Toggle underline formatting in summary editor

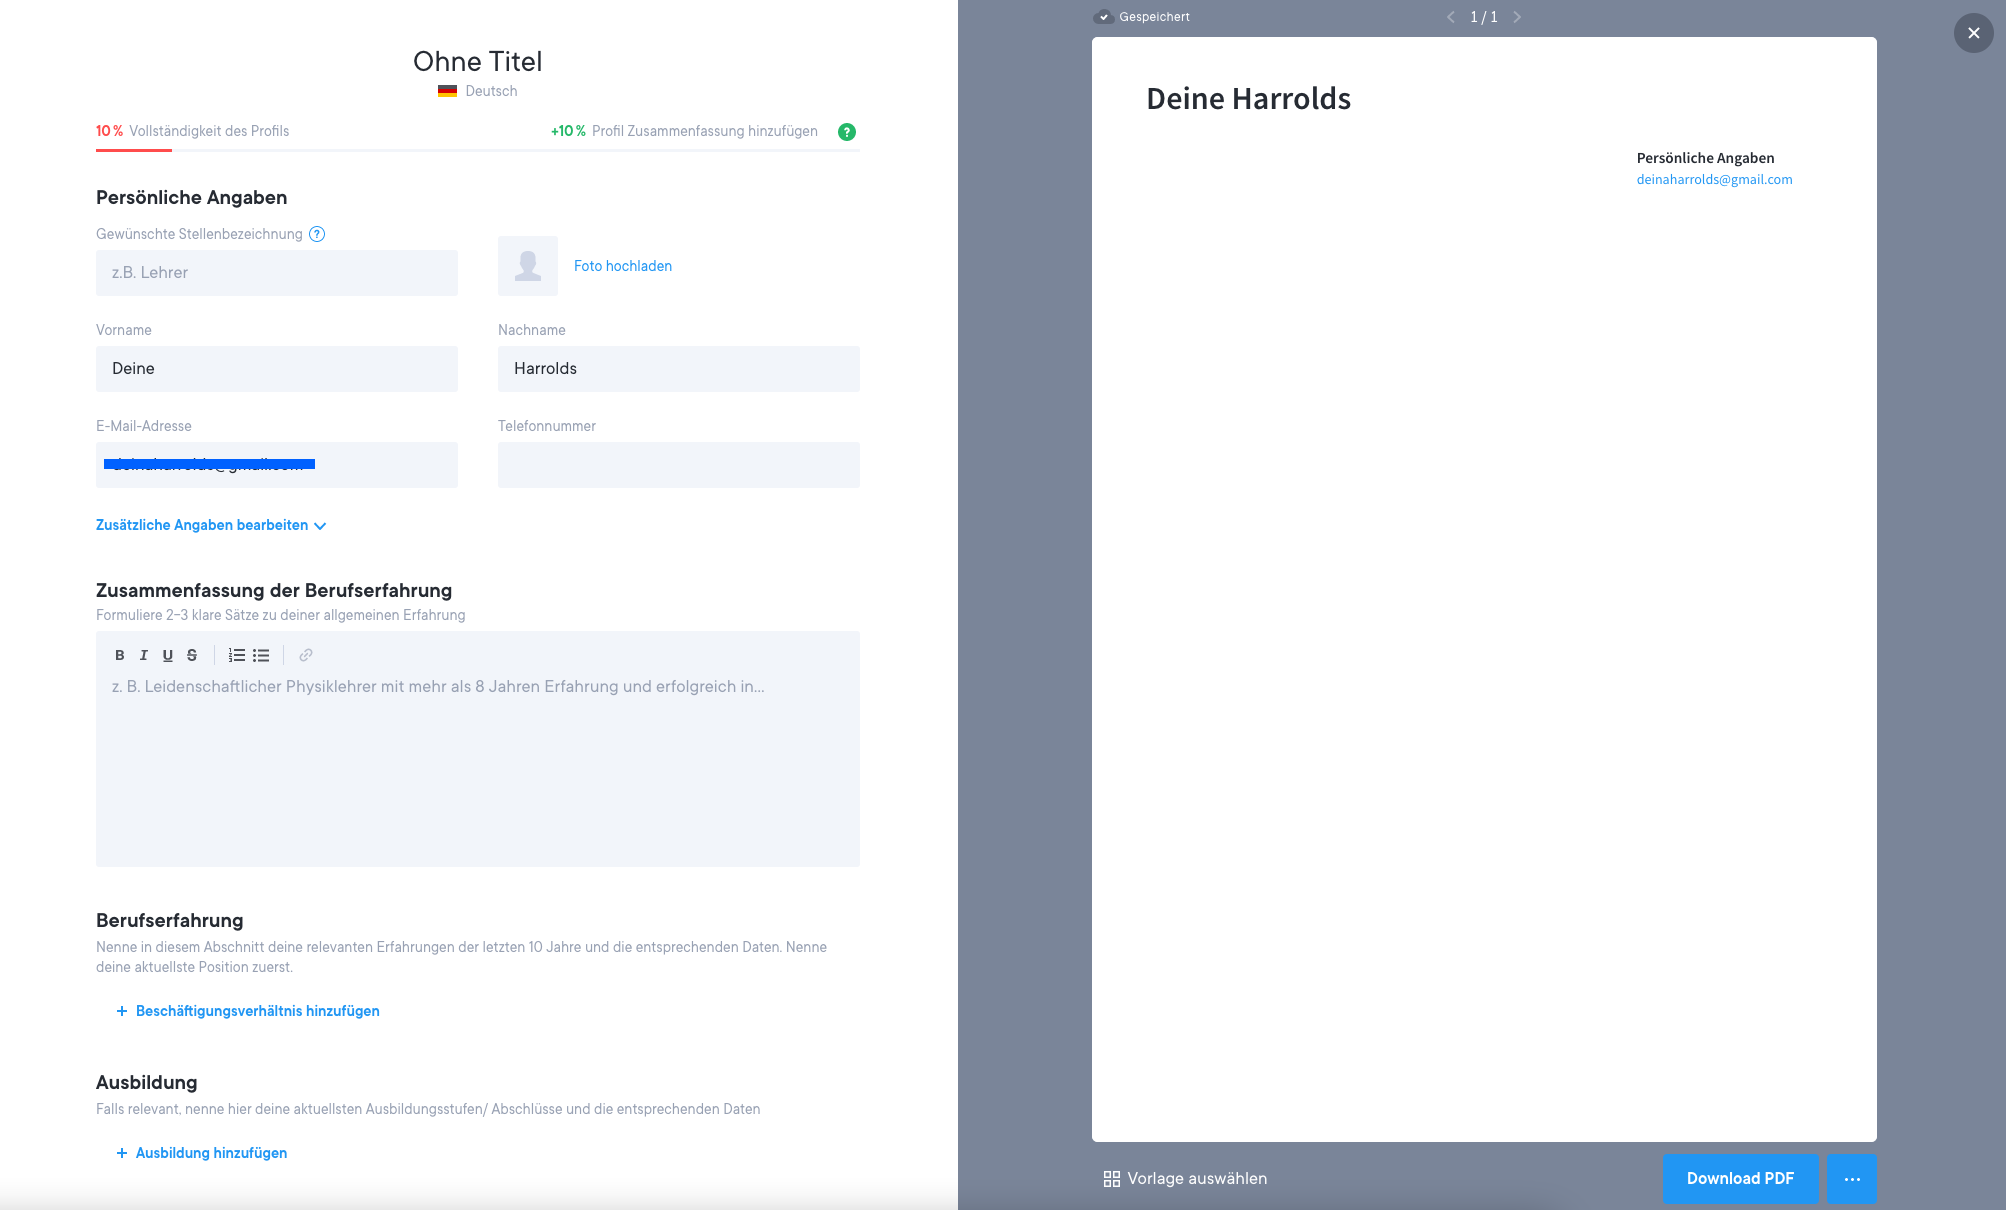coord(168,655)
